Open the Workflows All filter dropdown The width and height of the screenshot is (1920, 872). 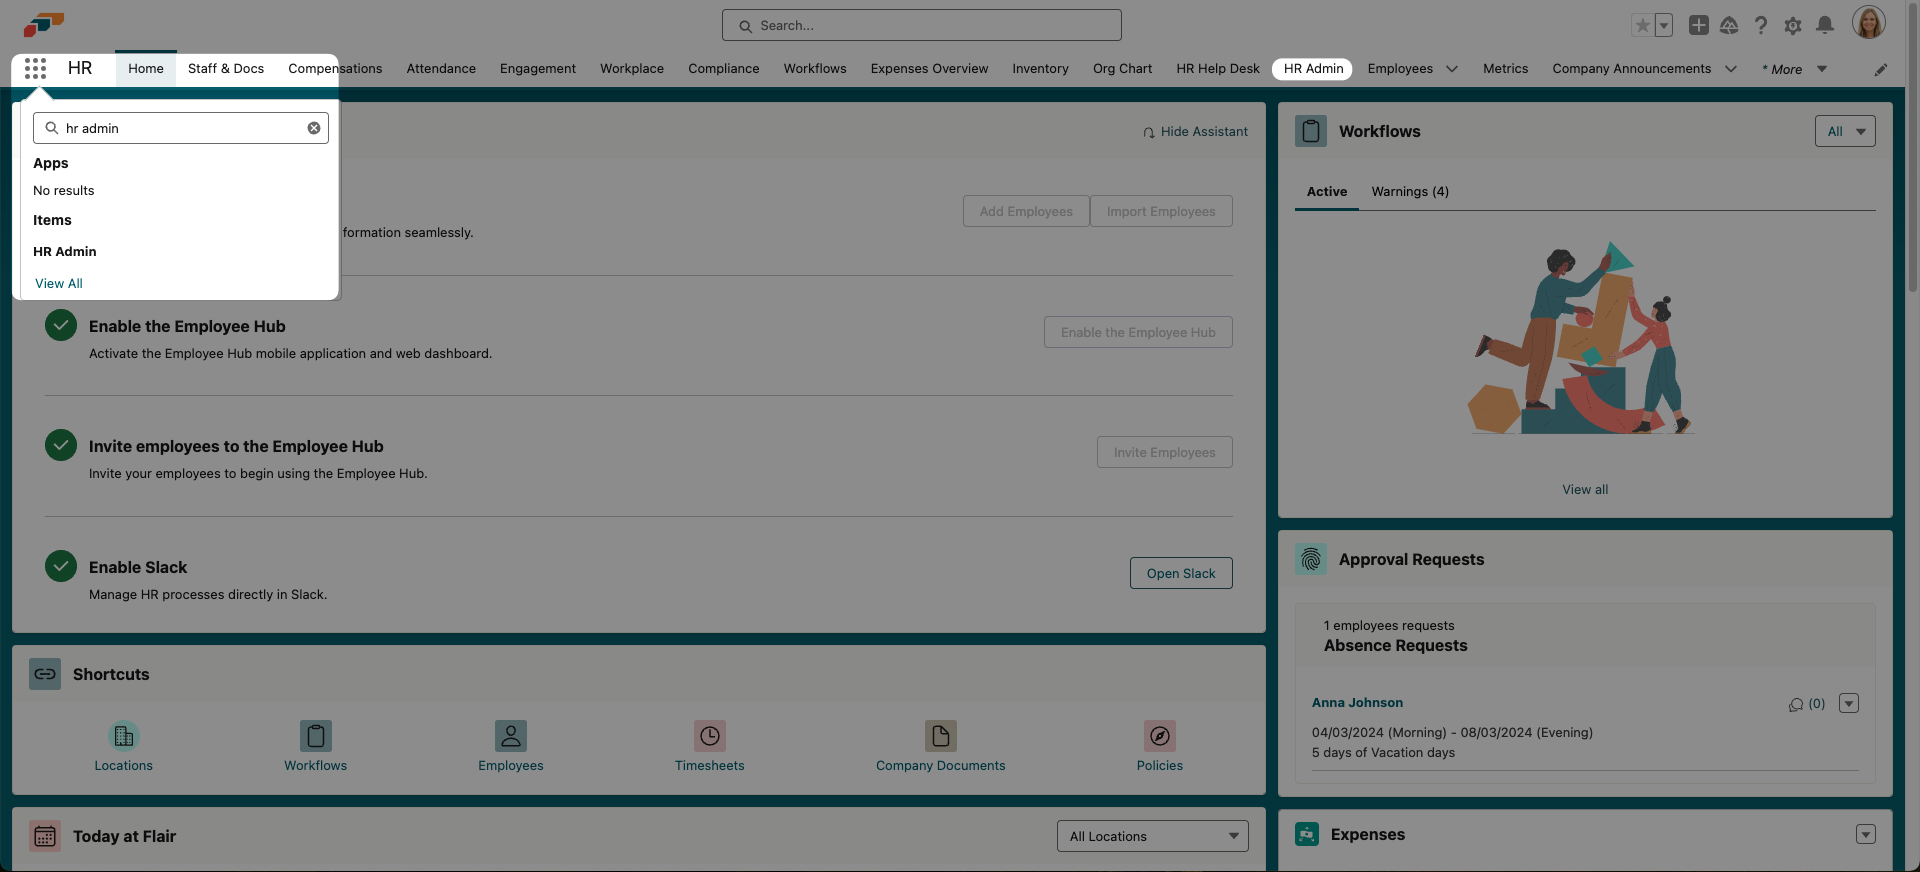(x=1844, y=131)
